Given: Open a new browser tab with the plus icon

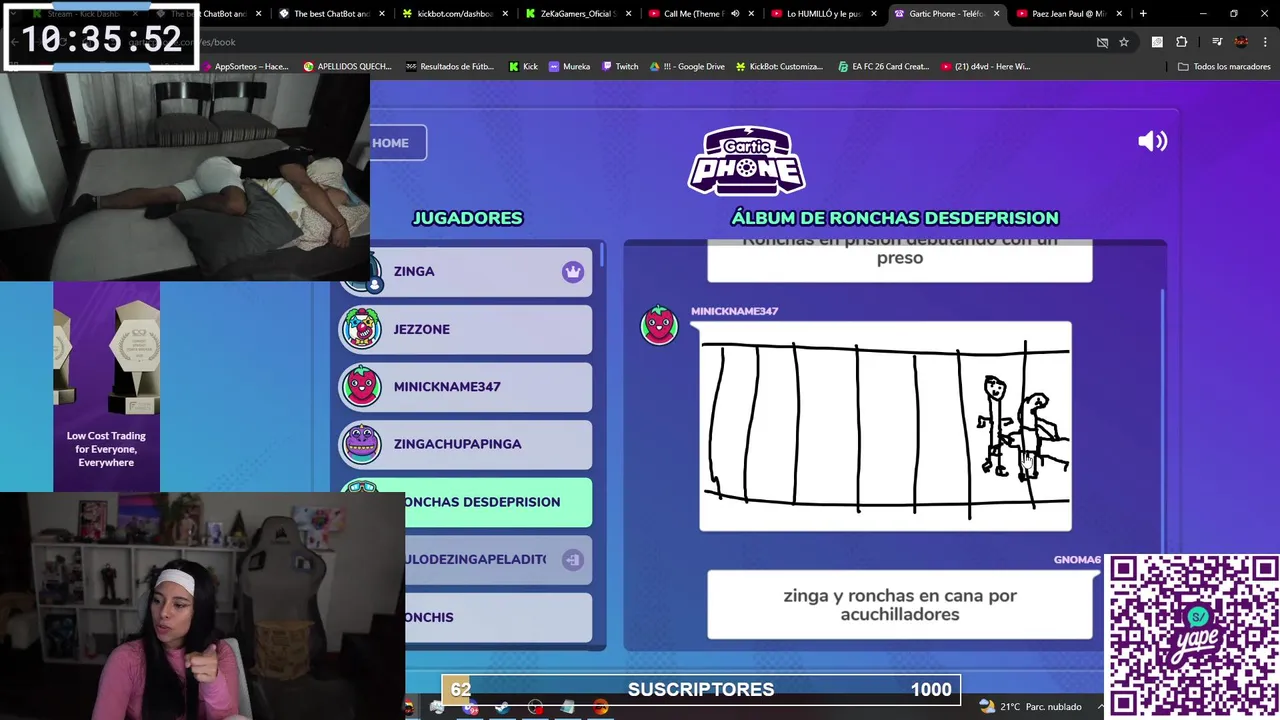Looking at the screenshot, I should (x=1143, y=14).
